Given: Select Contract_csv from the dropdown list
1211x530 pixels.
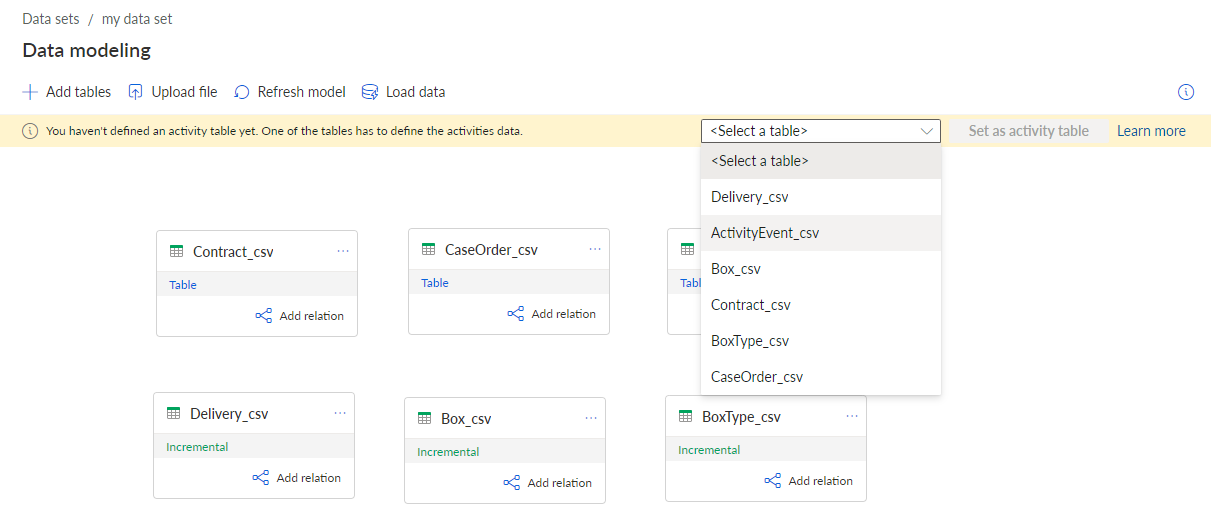Looking at the screenshot, I should [x=821, y=305].
